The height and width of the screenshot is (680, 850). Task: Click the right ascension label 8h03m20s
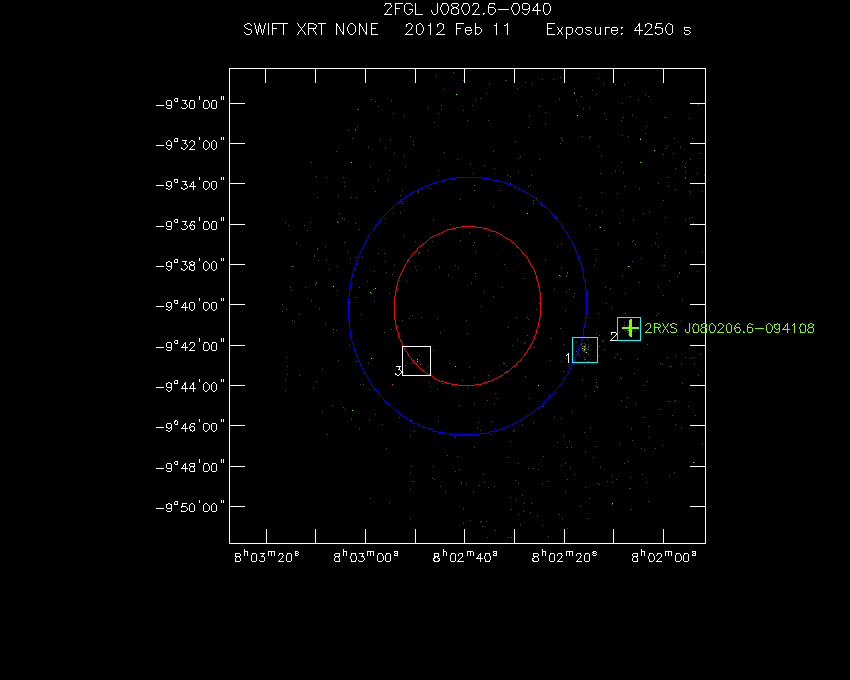click(x=267, y=557)
